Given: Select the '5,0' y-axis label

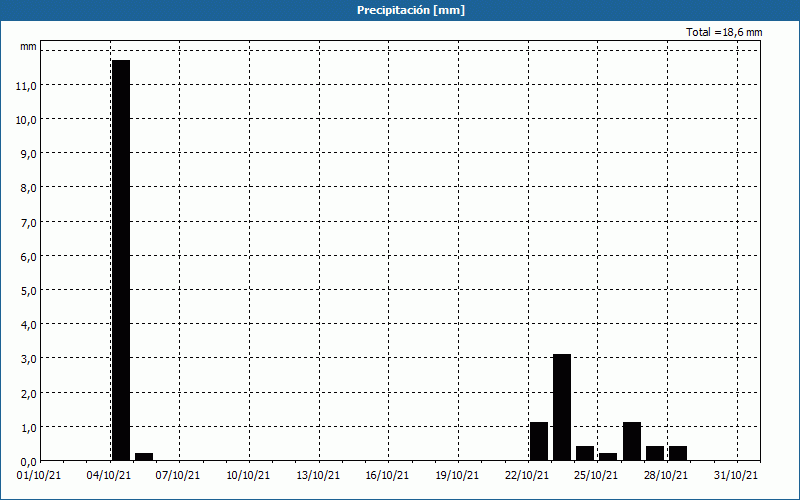Looking at the screenshot, I should [x=29, y=291].
